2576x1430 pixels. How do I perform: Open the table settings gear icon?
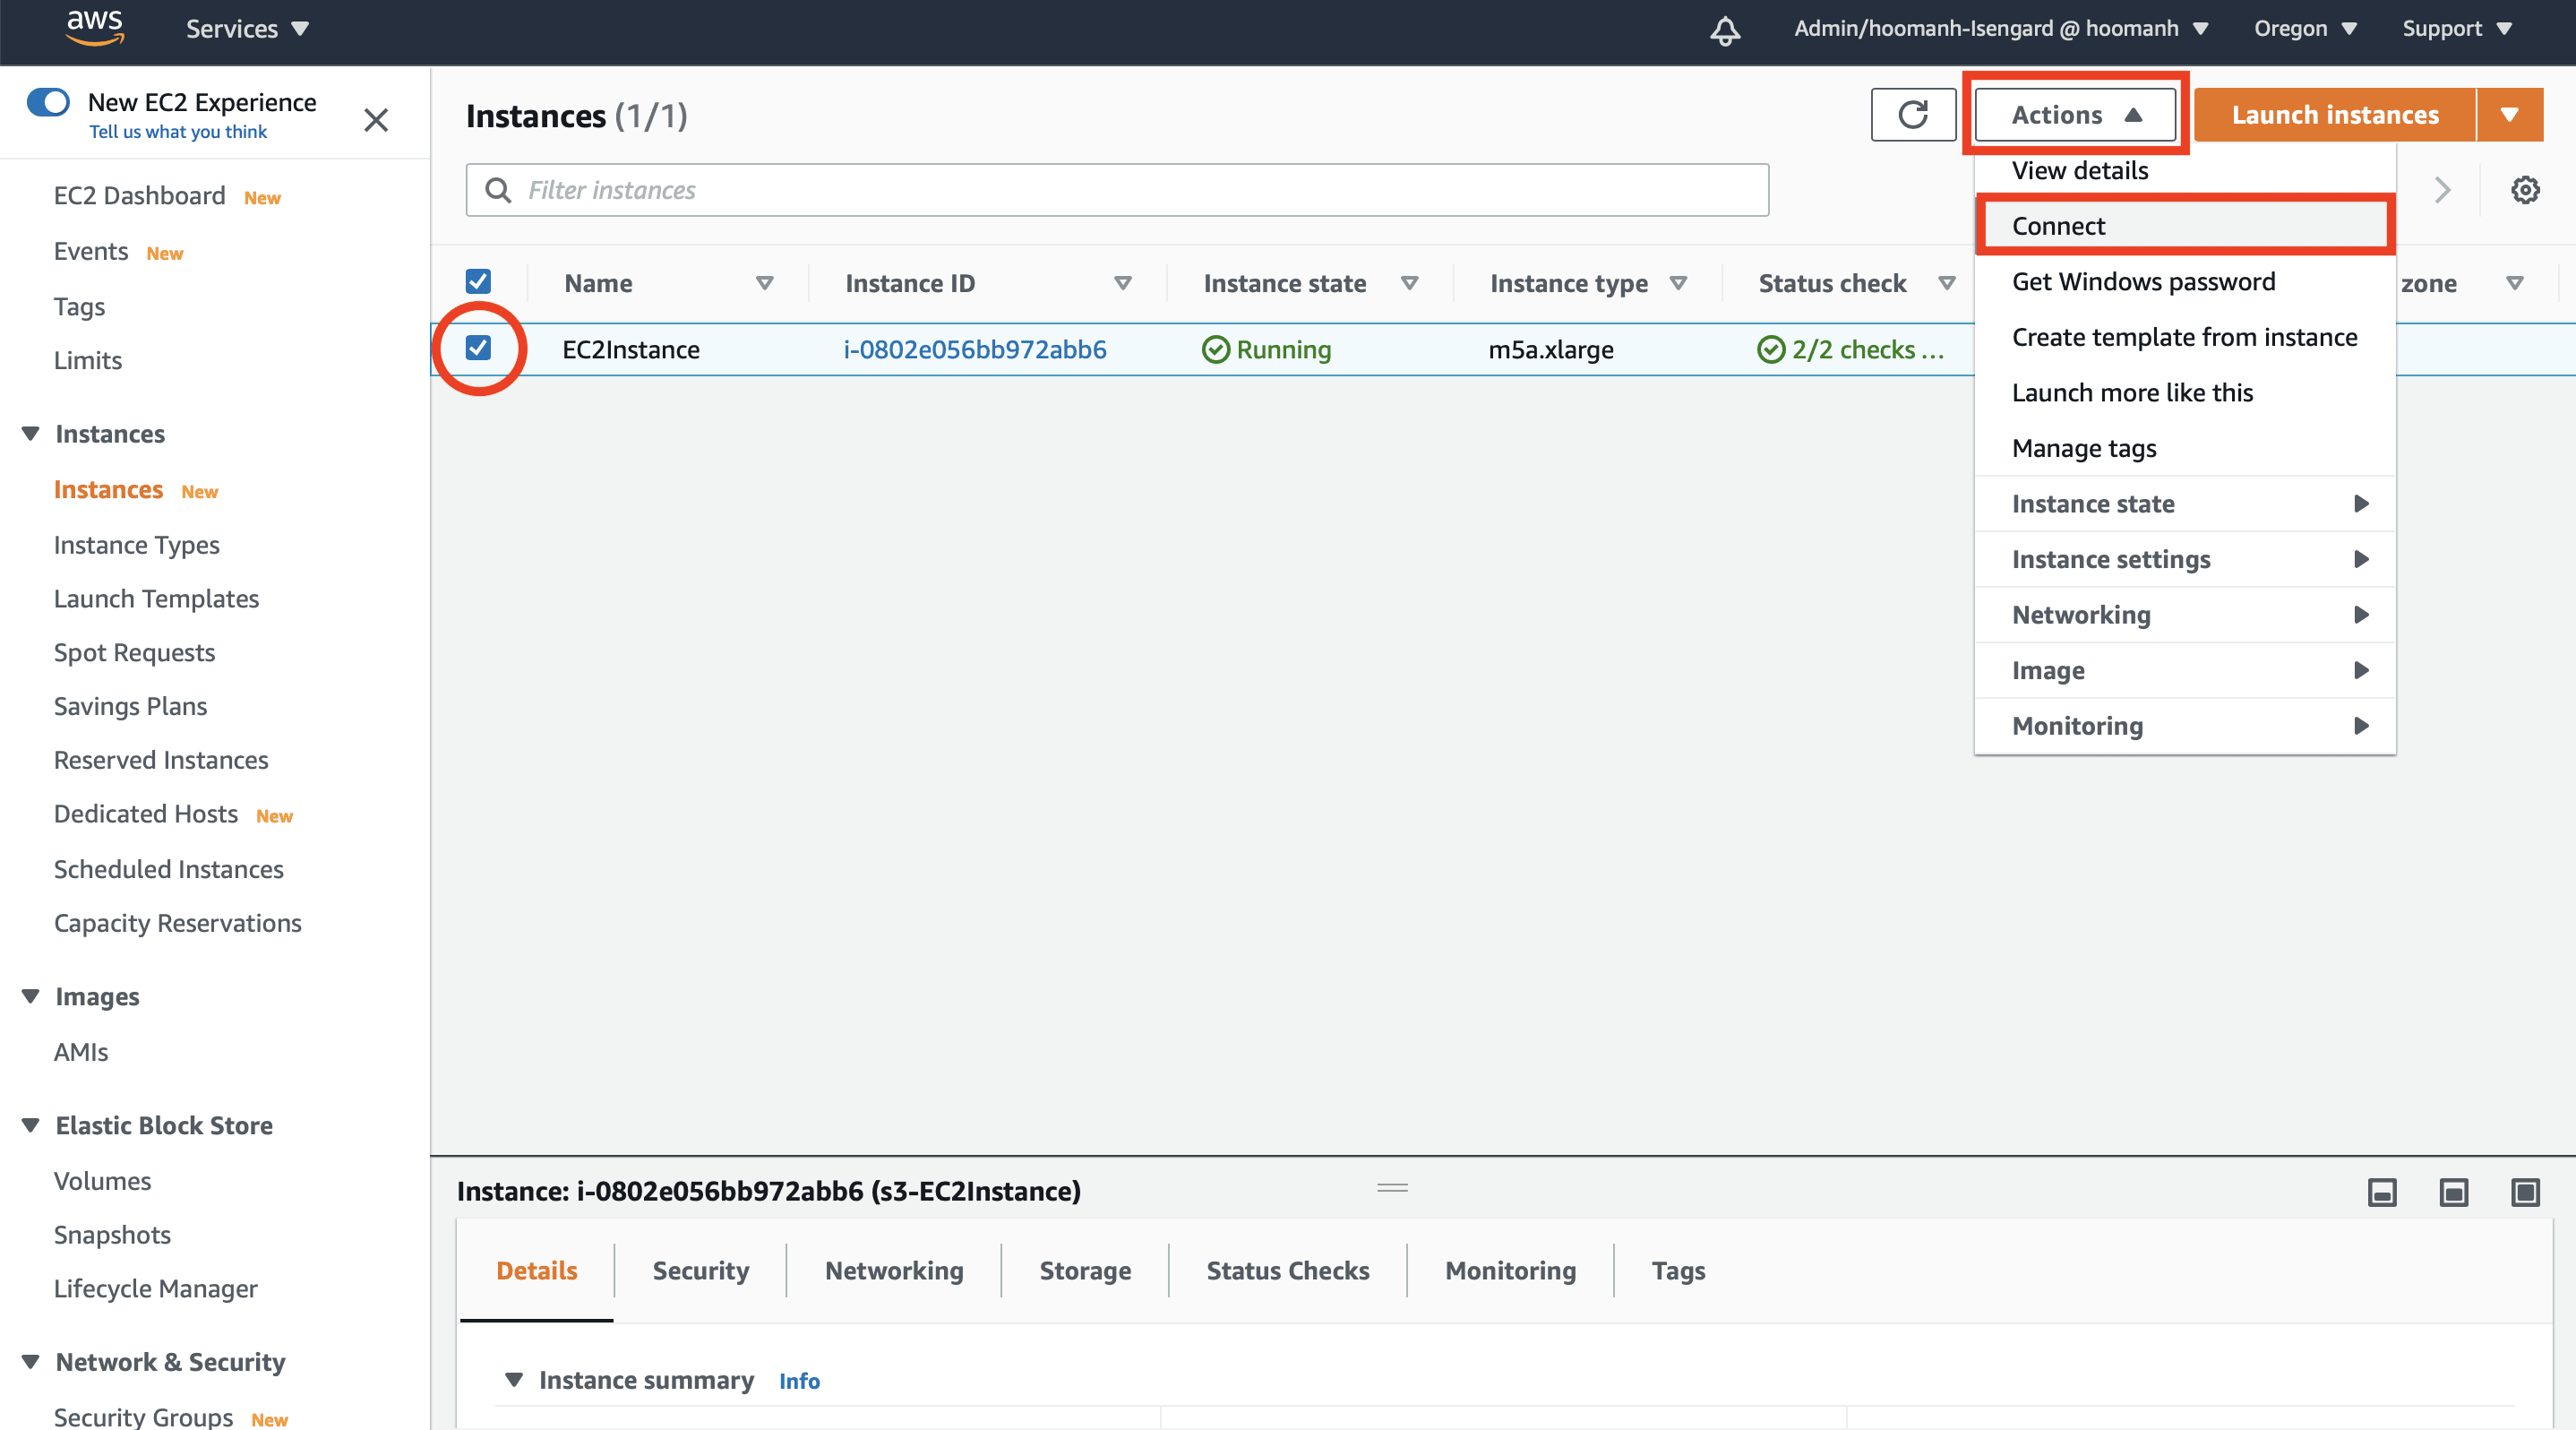tap(2525, 190)
